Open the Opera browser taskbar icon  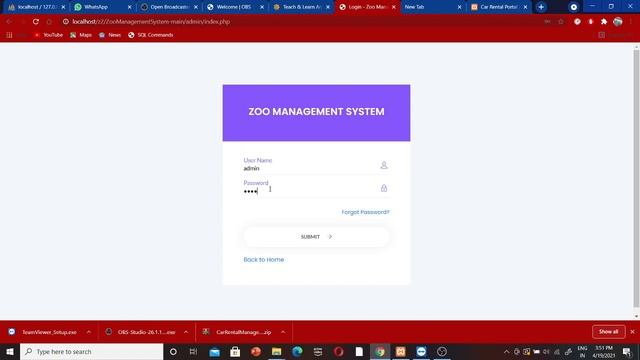click(338, 351)
